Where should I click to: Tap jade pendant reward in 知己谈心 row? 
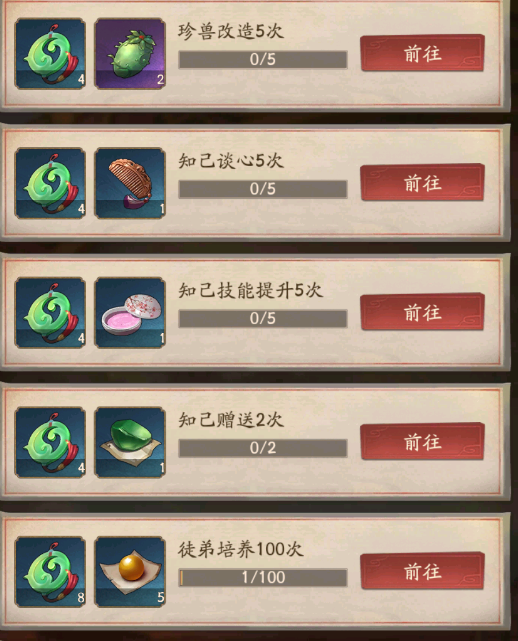(50, 183)
